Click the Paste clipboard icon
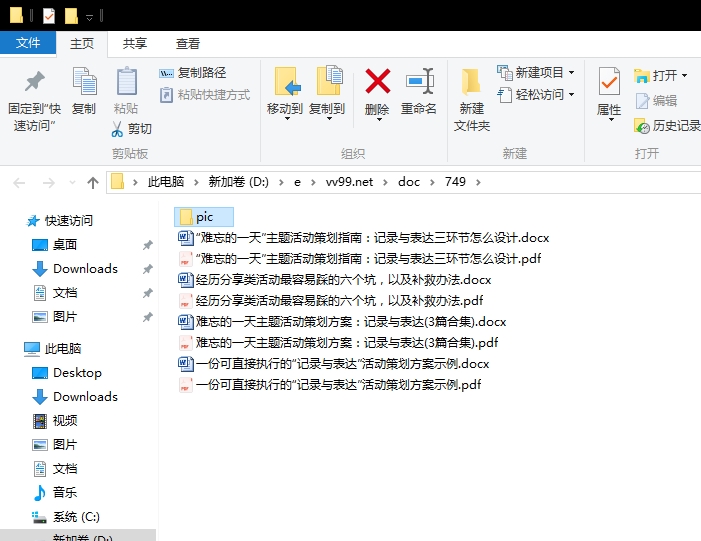 (x=127, y=81)
